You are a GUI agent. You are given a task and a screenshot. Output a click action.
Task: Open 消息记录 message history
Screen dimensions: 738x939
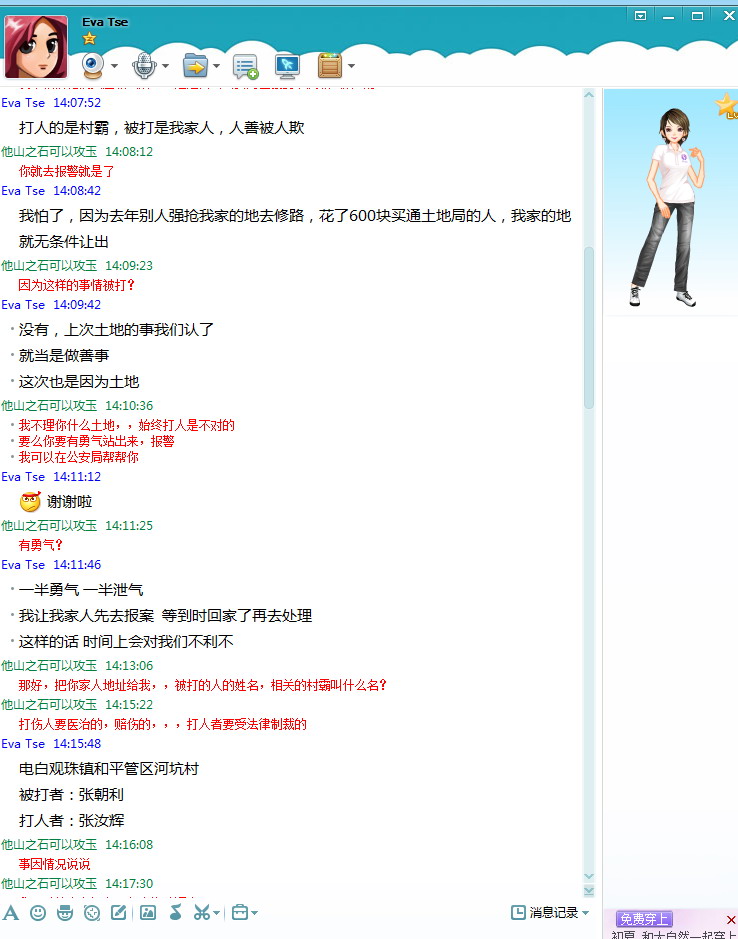[551, 912]
